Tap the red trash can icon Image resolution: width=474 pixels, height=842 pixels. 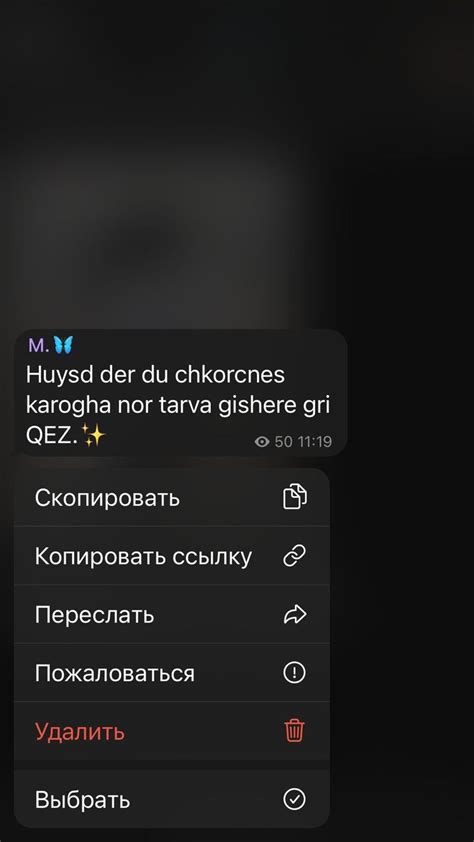point(294,731)
